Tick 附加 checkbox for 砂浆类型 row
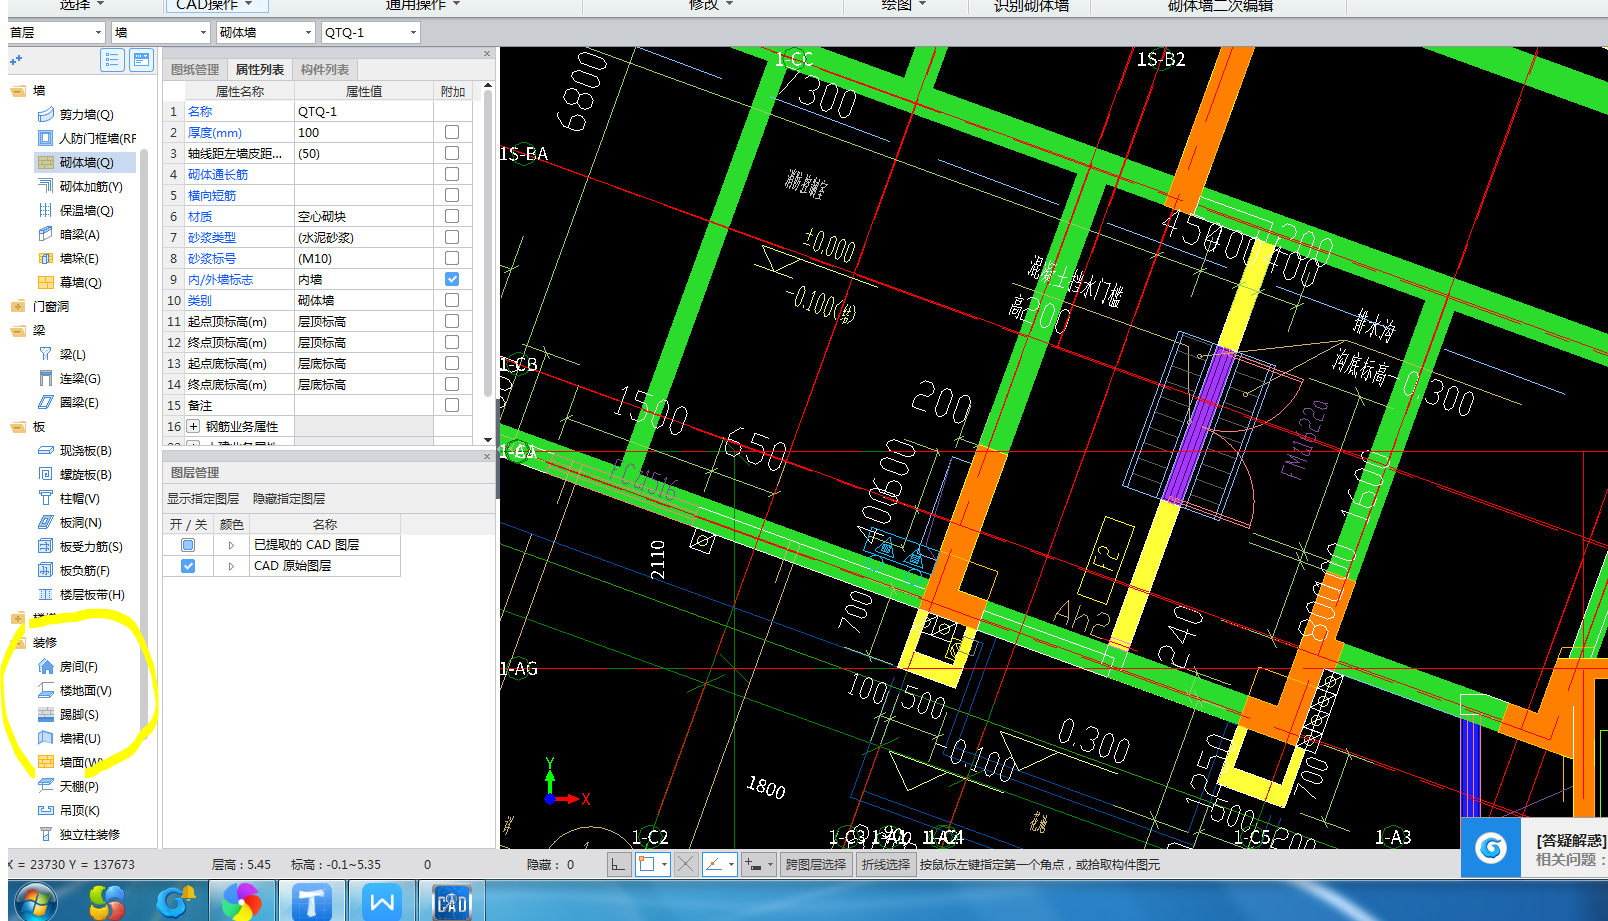The width and height of the screenshot is (1608, 921). (452, 237)
